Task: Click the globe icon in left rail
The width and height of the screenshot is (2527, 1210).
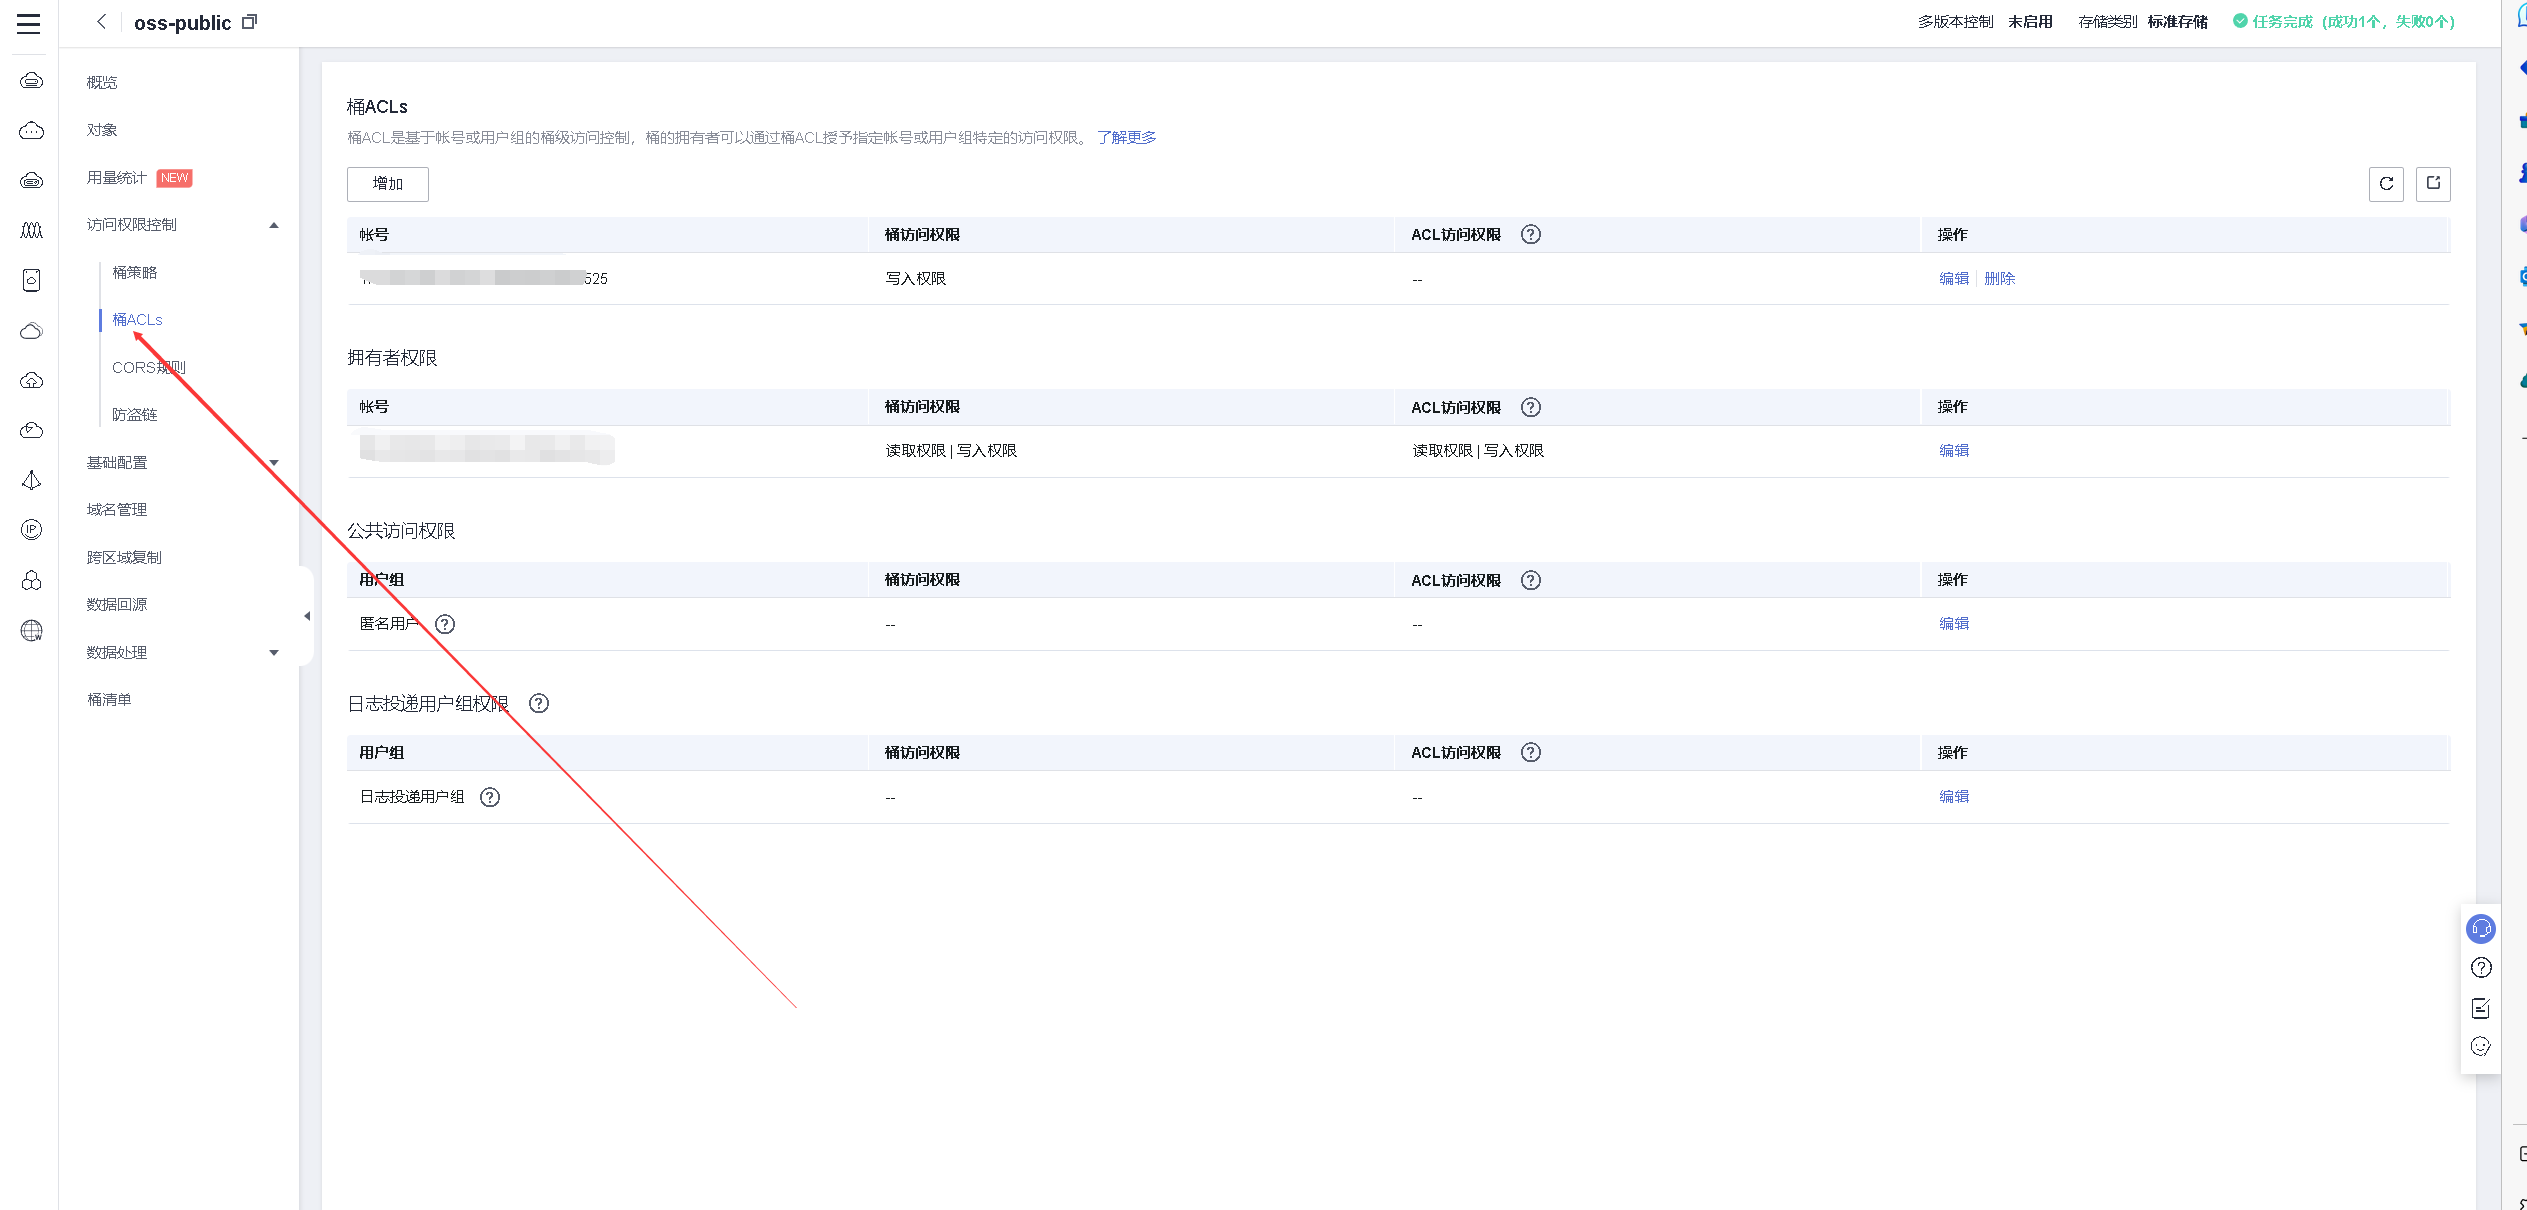Action: pyautogui.click(x=32, y=631)
